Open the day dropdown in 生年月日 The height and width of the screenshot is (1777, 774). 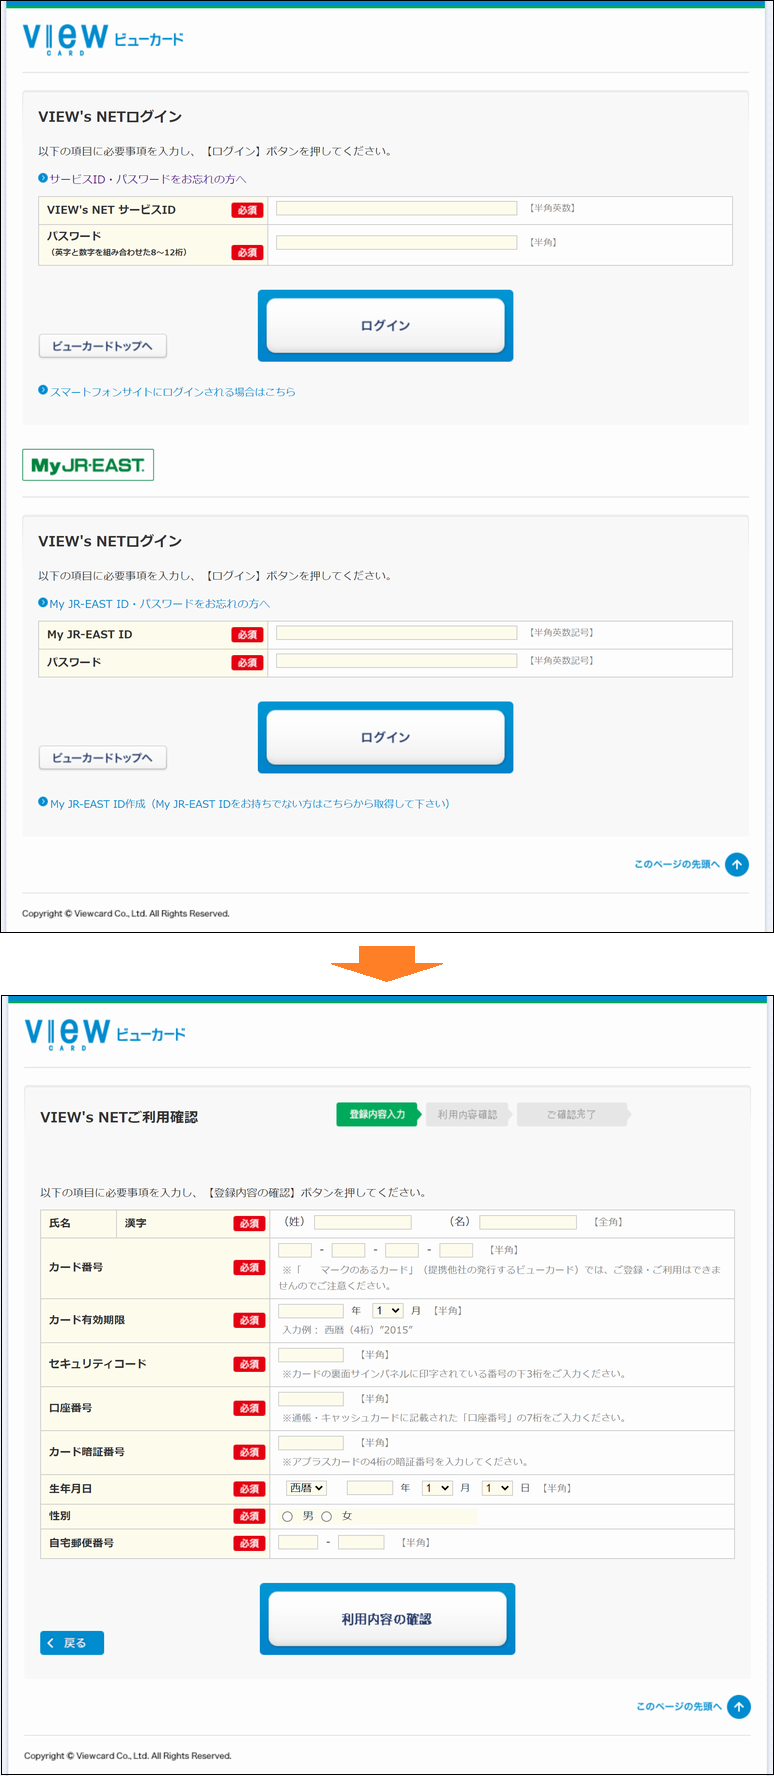[497, 1488]
